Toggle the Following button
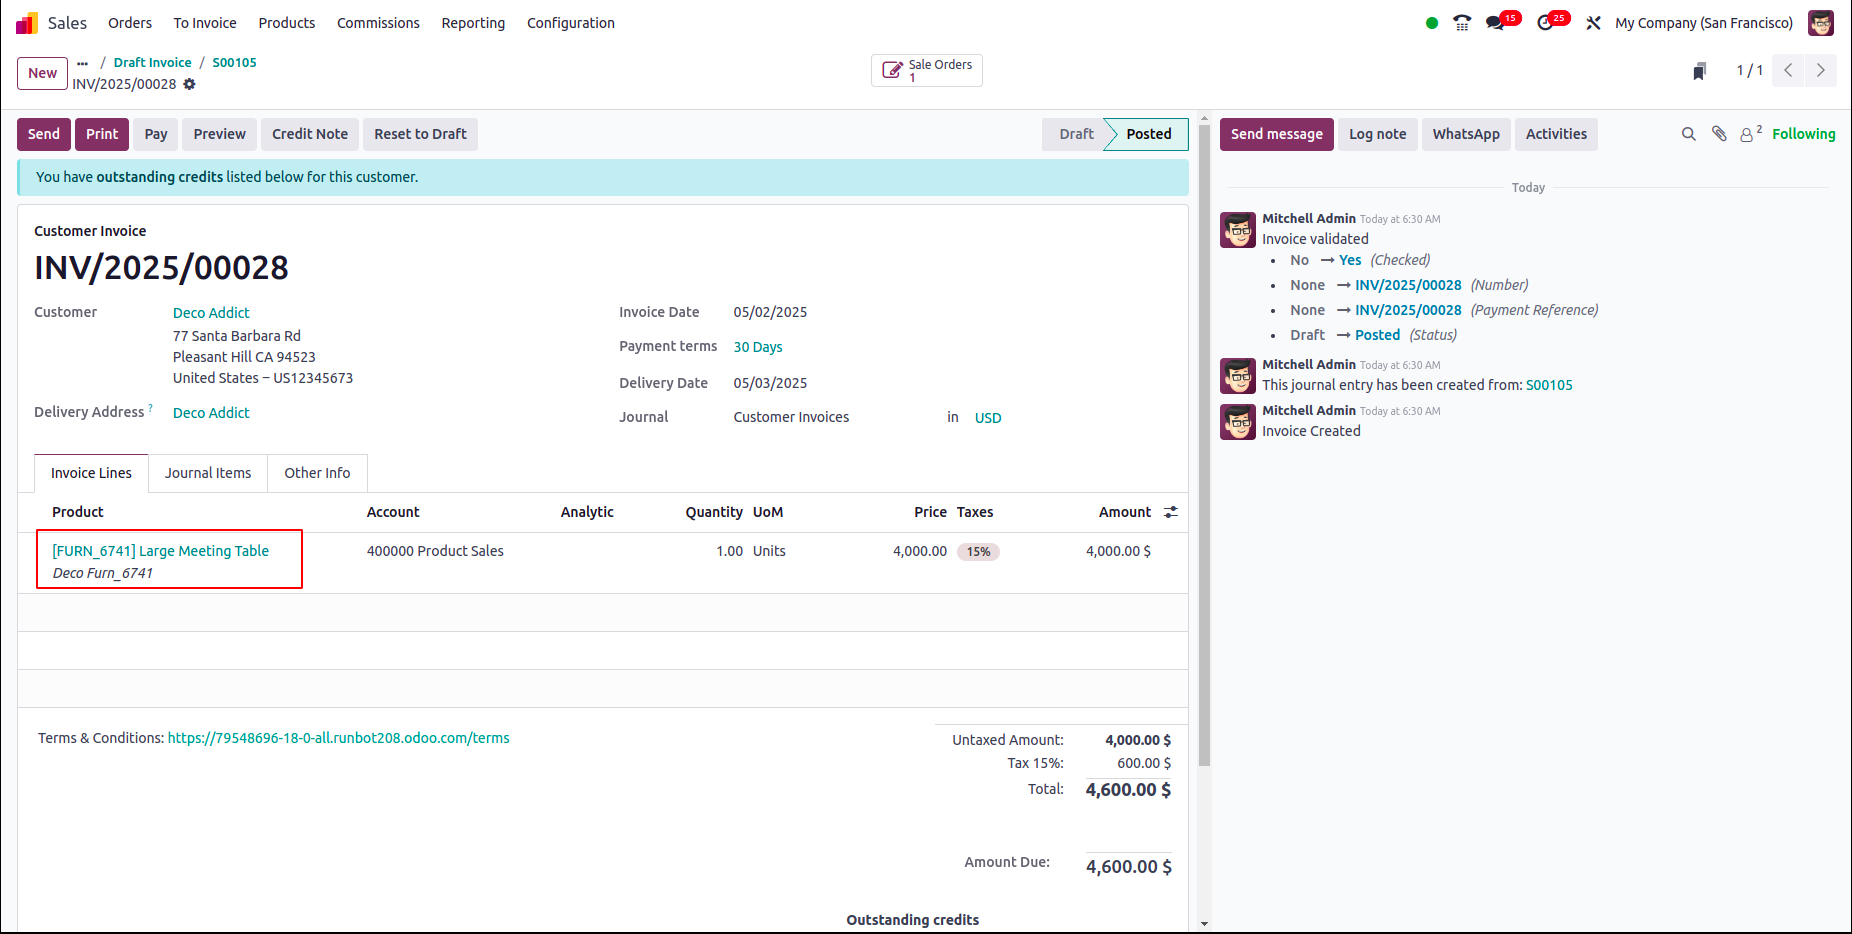 pyautogui.click(x=1804, y=134)
